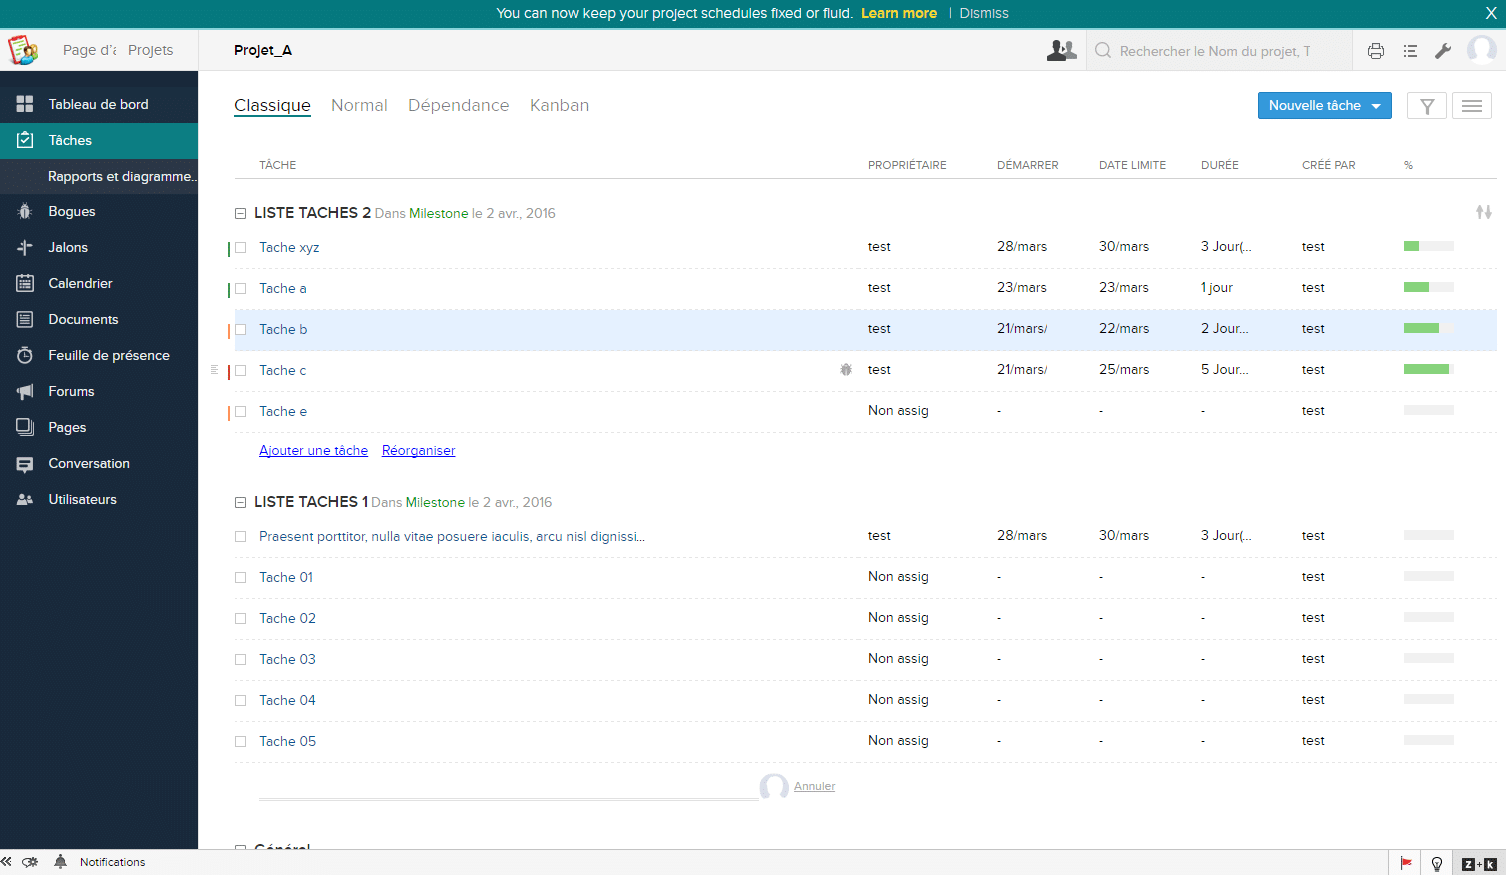Viewport: 1506px width, 875px height.
Task: Click the red flag icon in the status bar
Action: click(1406, 862)
